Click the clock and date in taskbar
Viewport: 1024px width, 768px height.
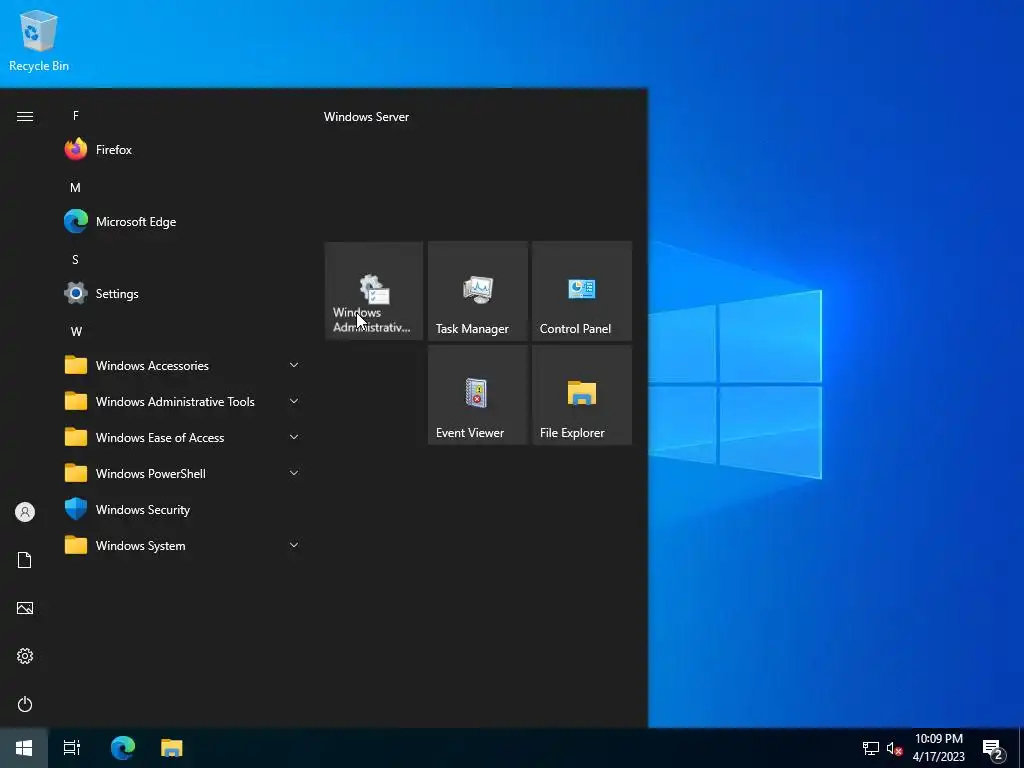[938, 748]
